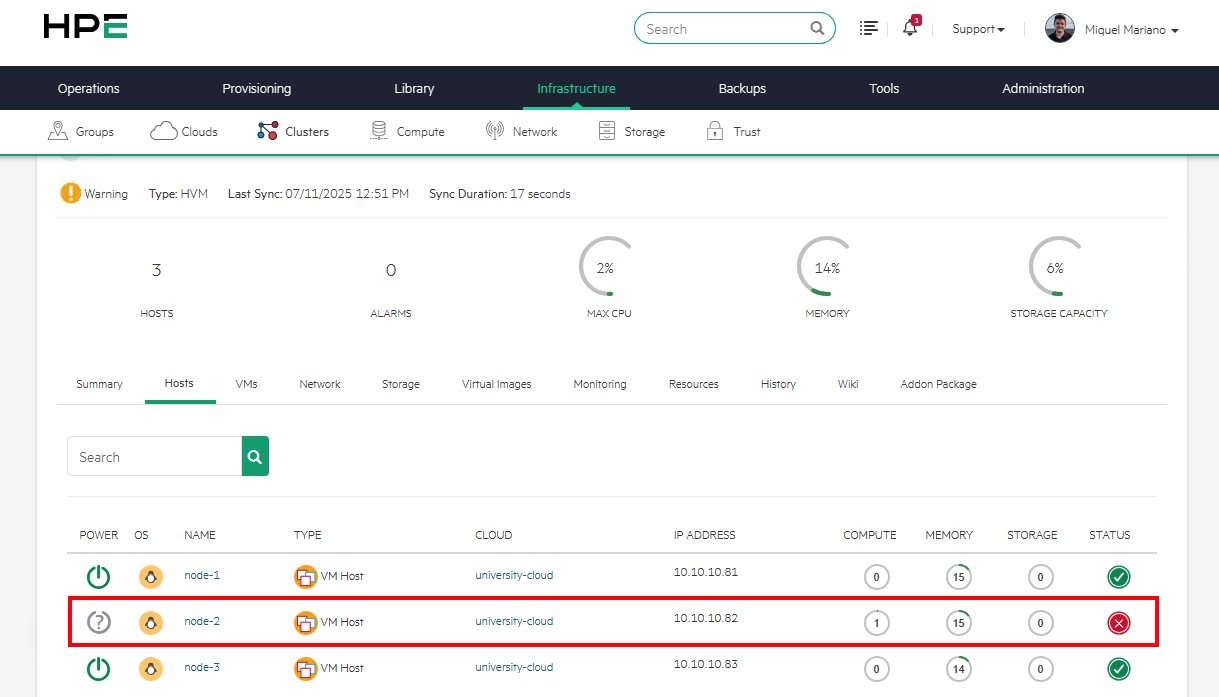This screenshot has height=697, width=1219.
Task: Switch to the VMs tab
Action: [x=246, y=384]
